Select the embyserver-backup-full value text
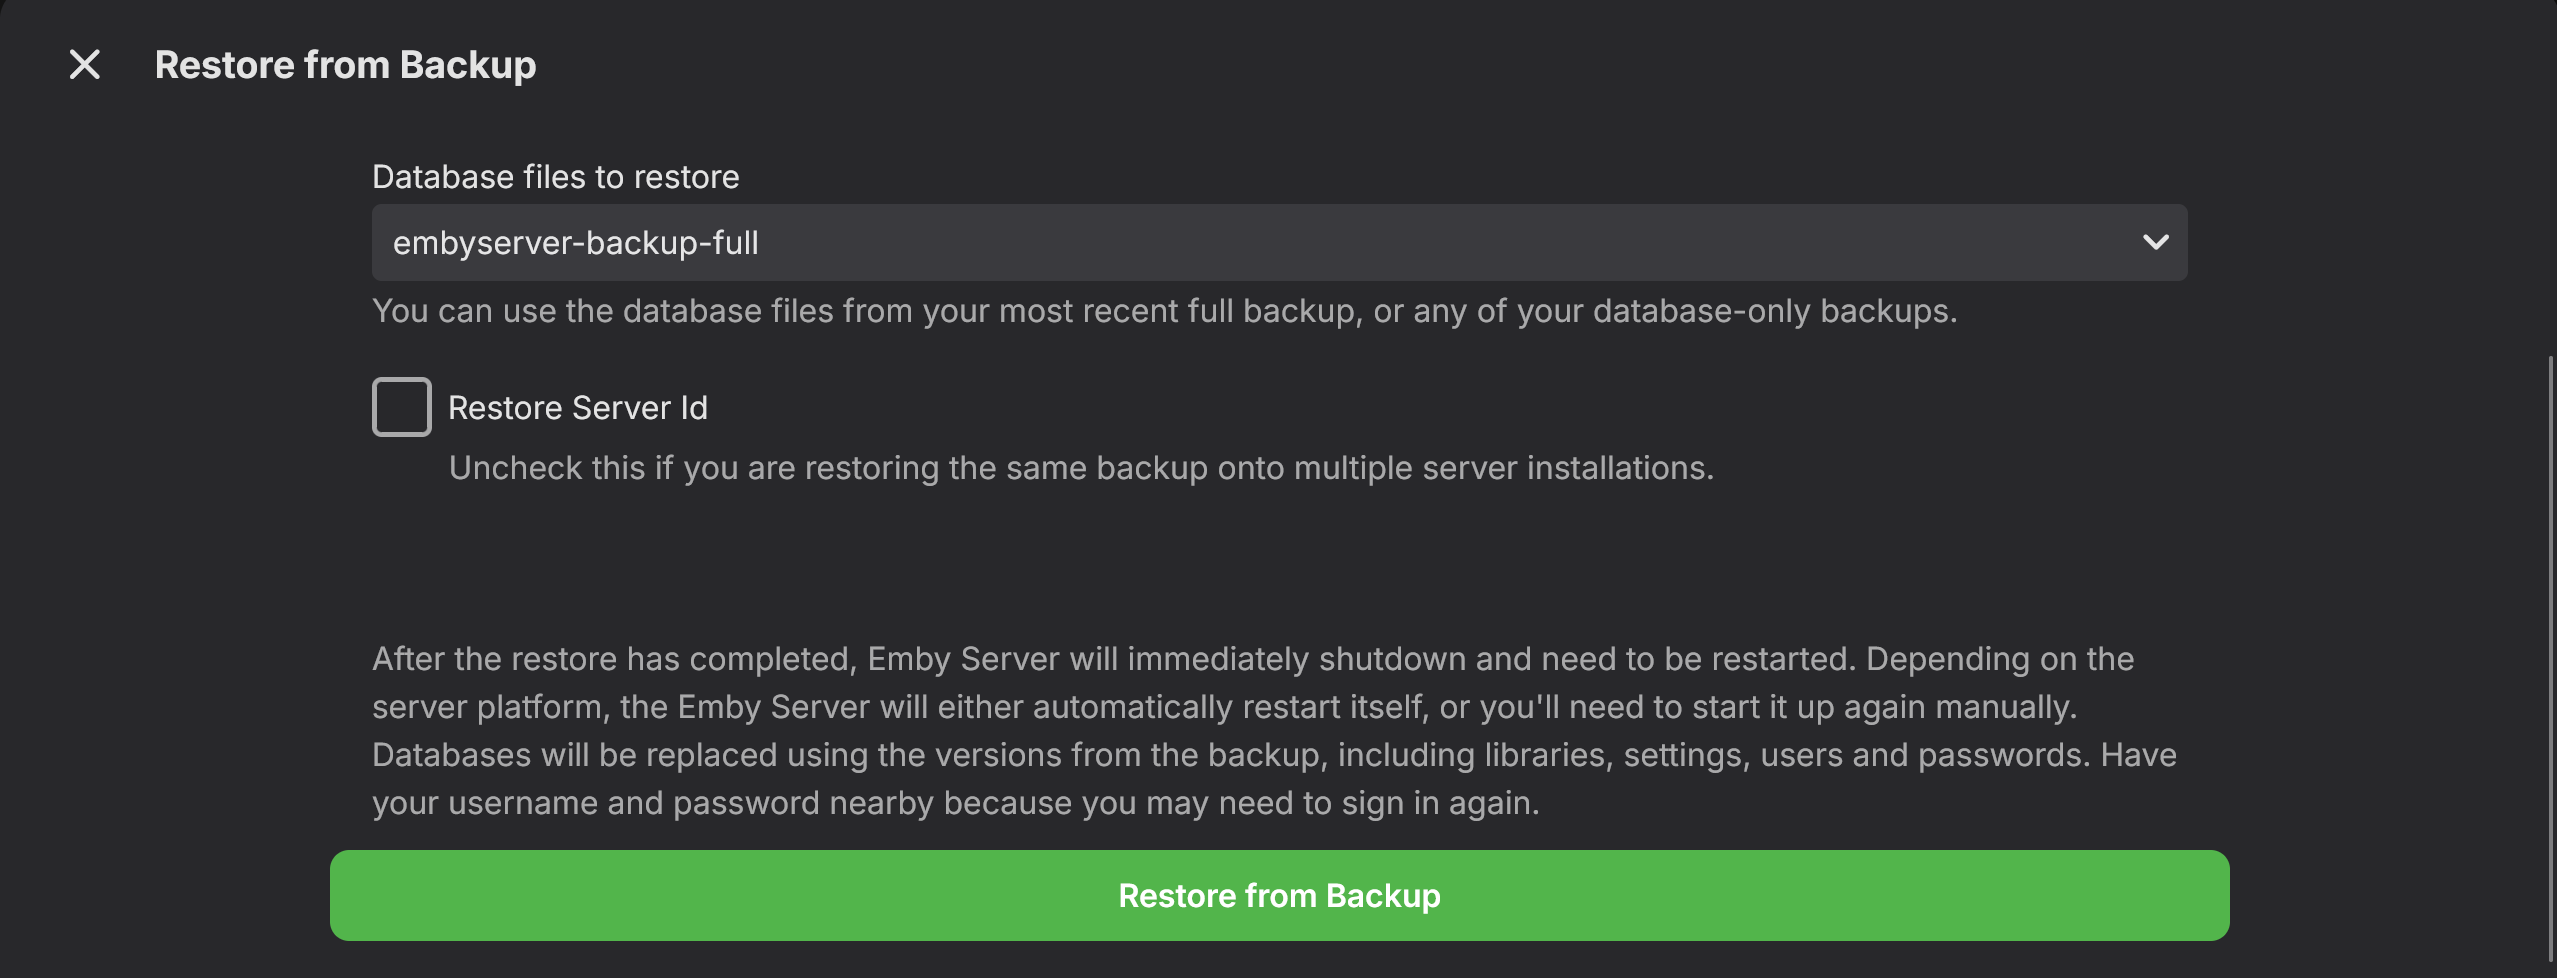The image size is (2557, 978). 575,243
